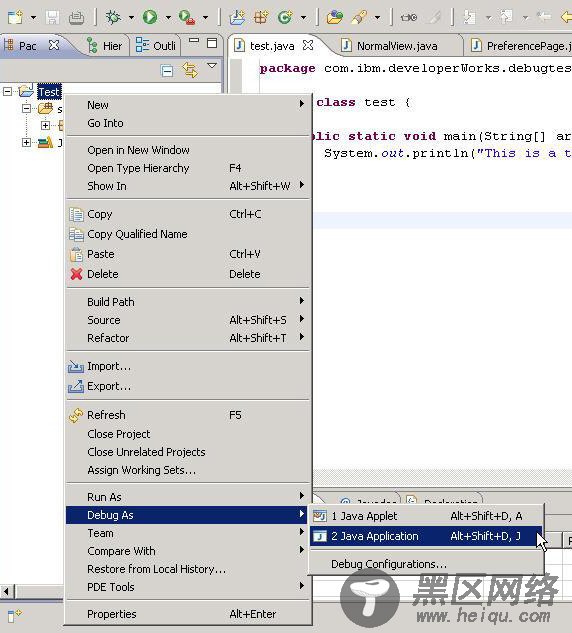
Task: Click the Debug bug icon in toolbar
Action: point(113,17)
